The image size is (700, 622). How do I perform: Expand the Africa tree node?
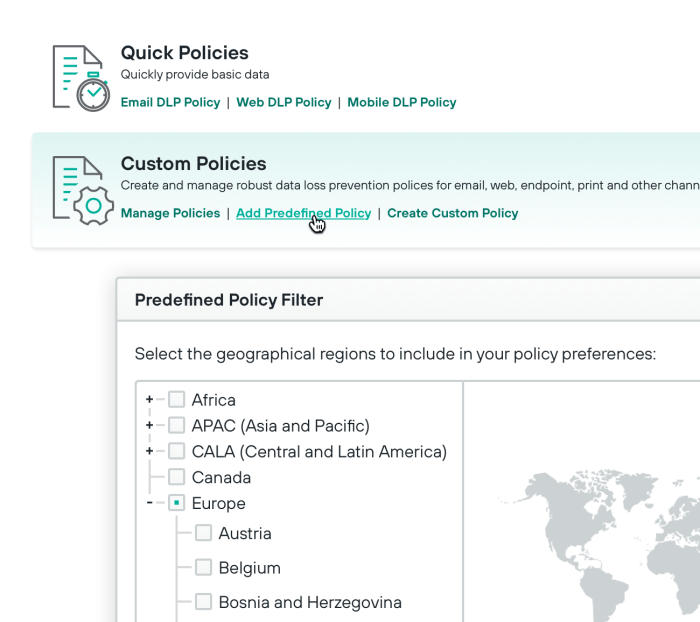point(149,400)
